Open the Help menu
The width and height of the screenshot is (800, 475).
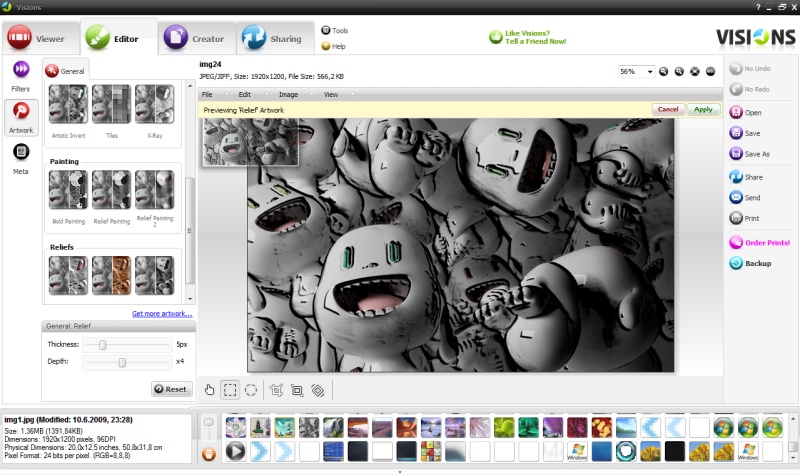pyautogui.click(x=334, y=46)
